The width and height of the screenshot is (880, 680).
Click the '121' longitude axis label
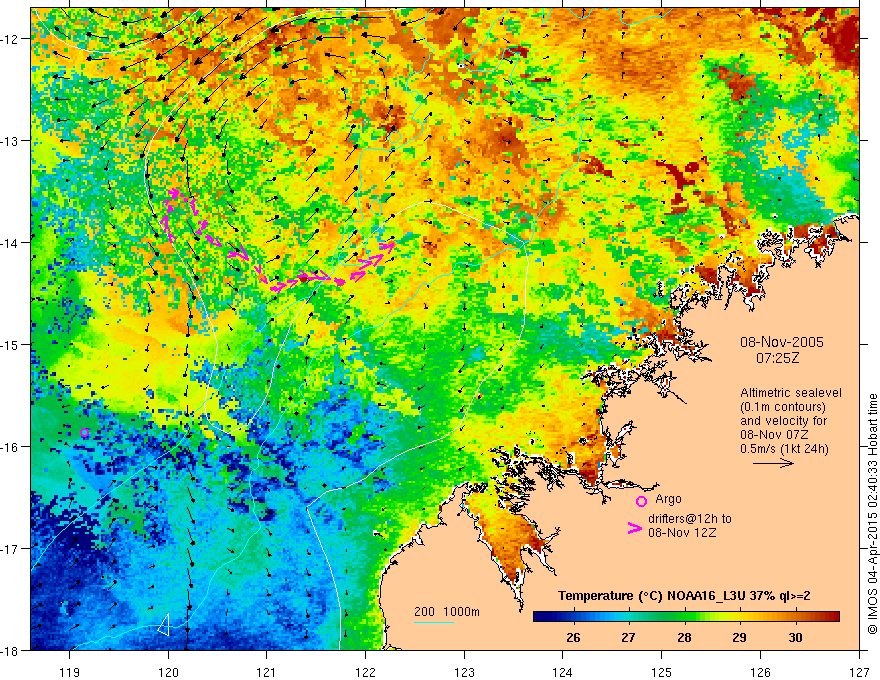point(267,672)
